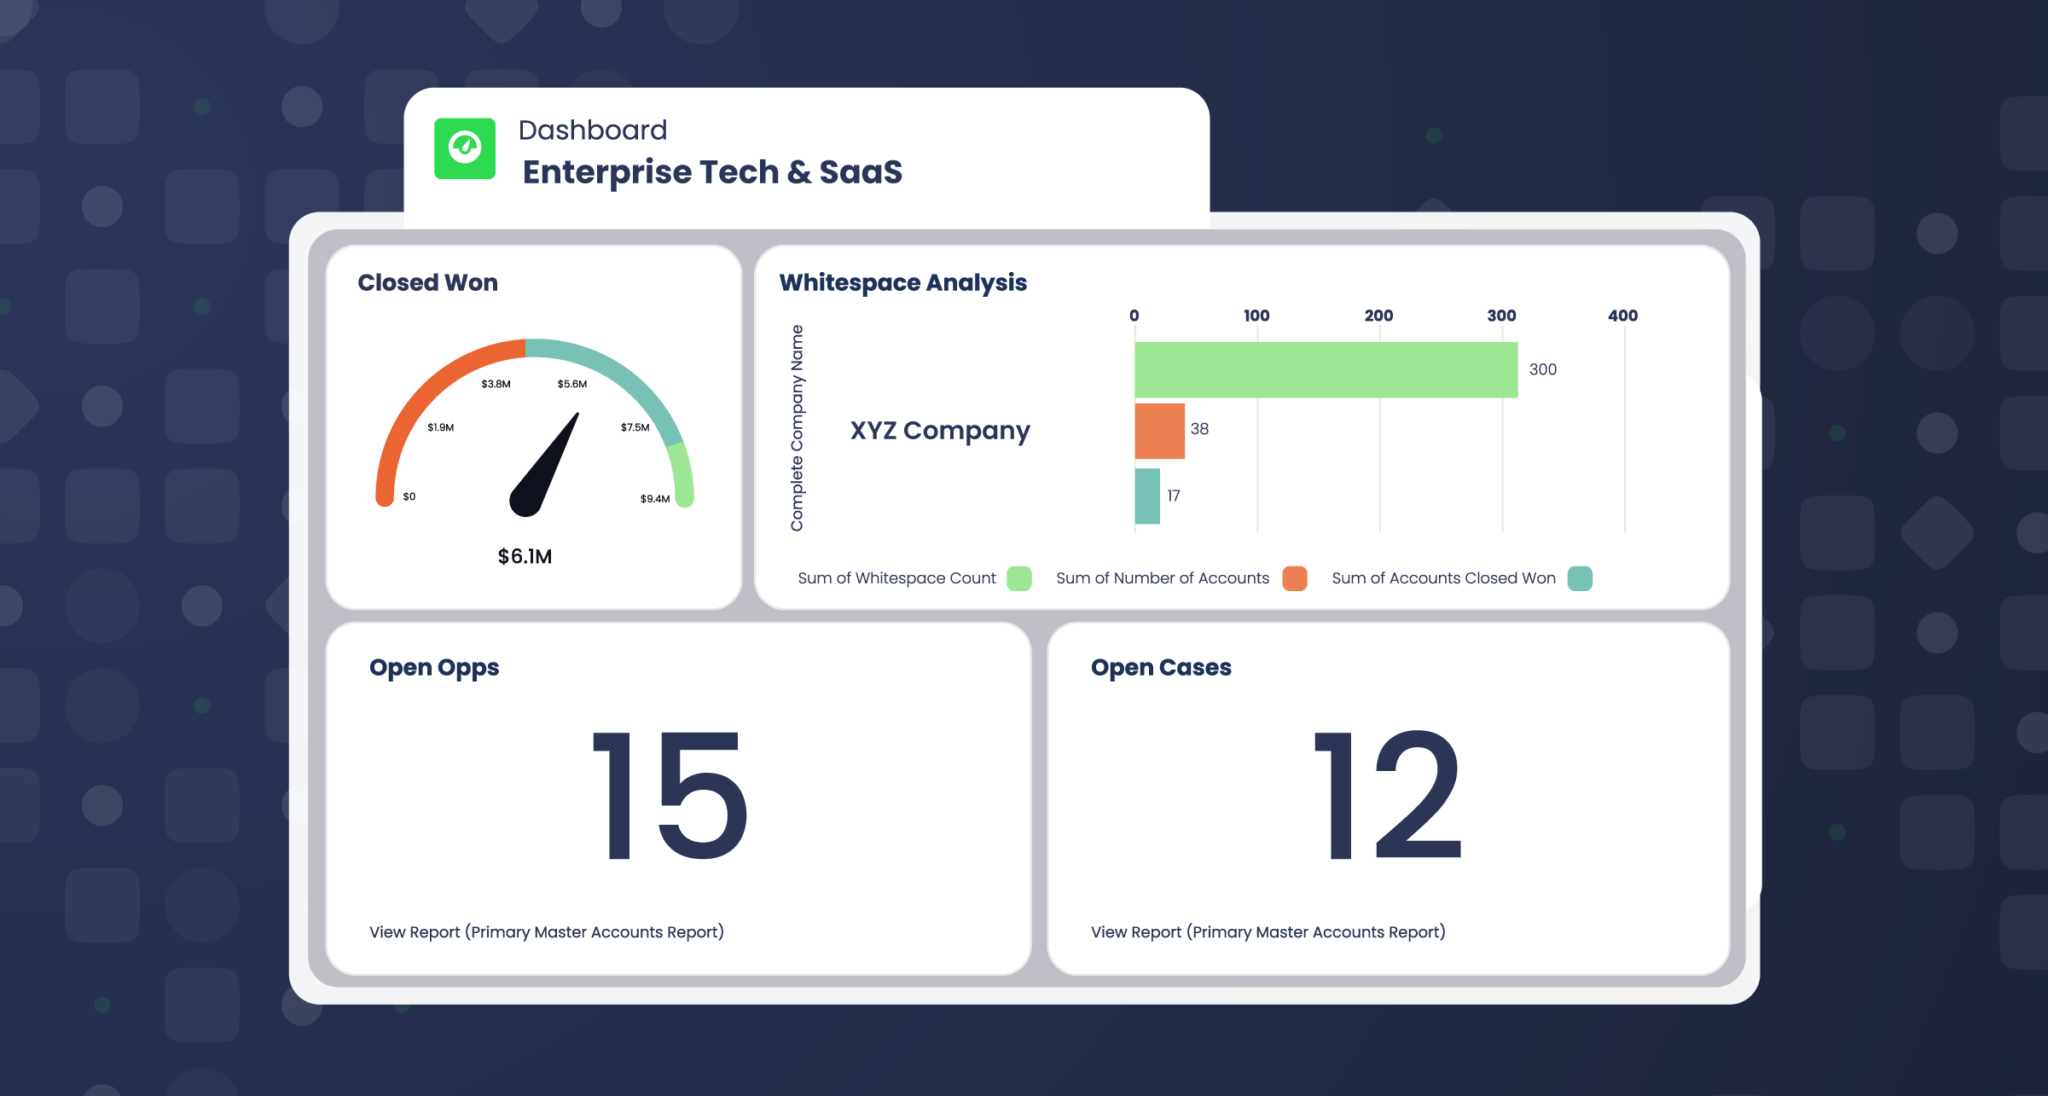
Task: Click the Open Opps number 15
Action: point(670,796)
